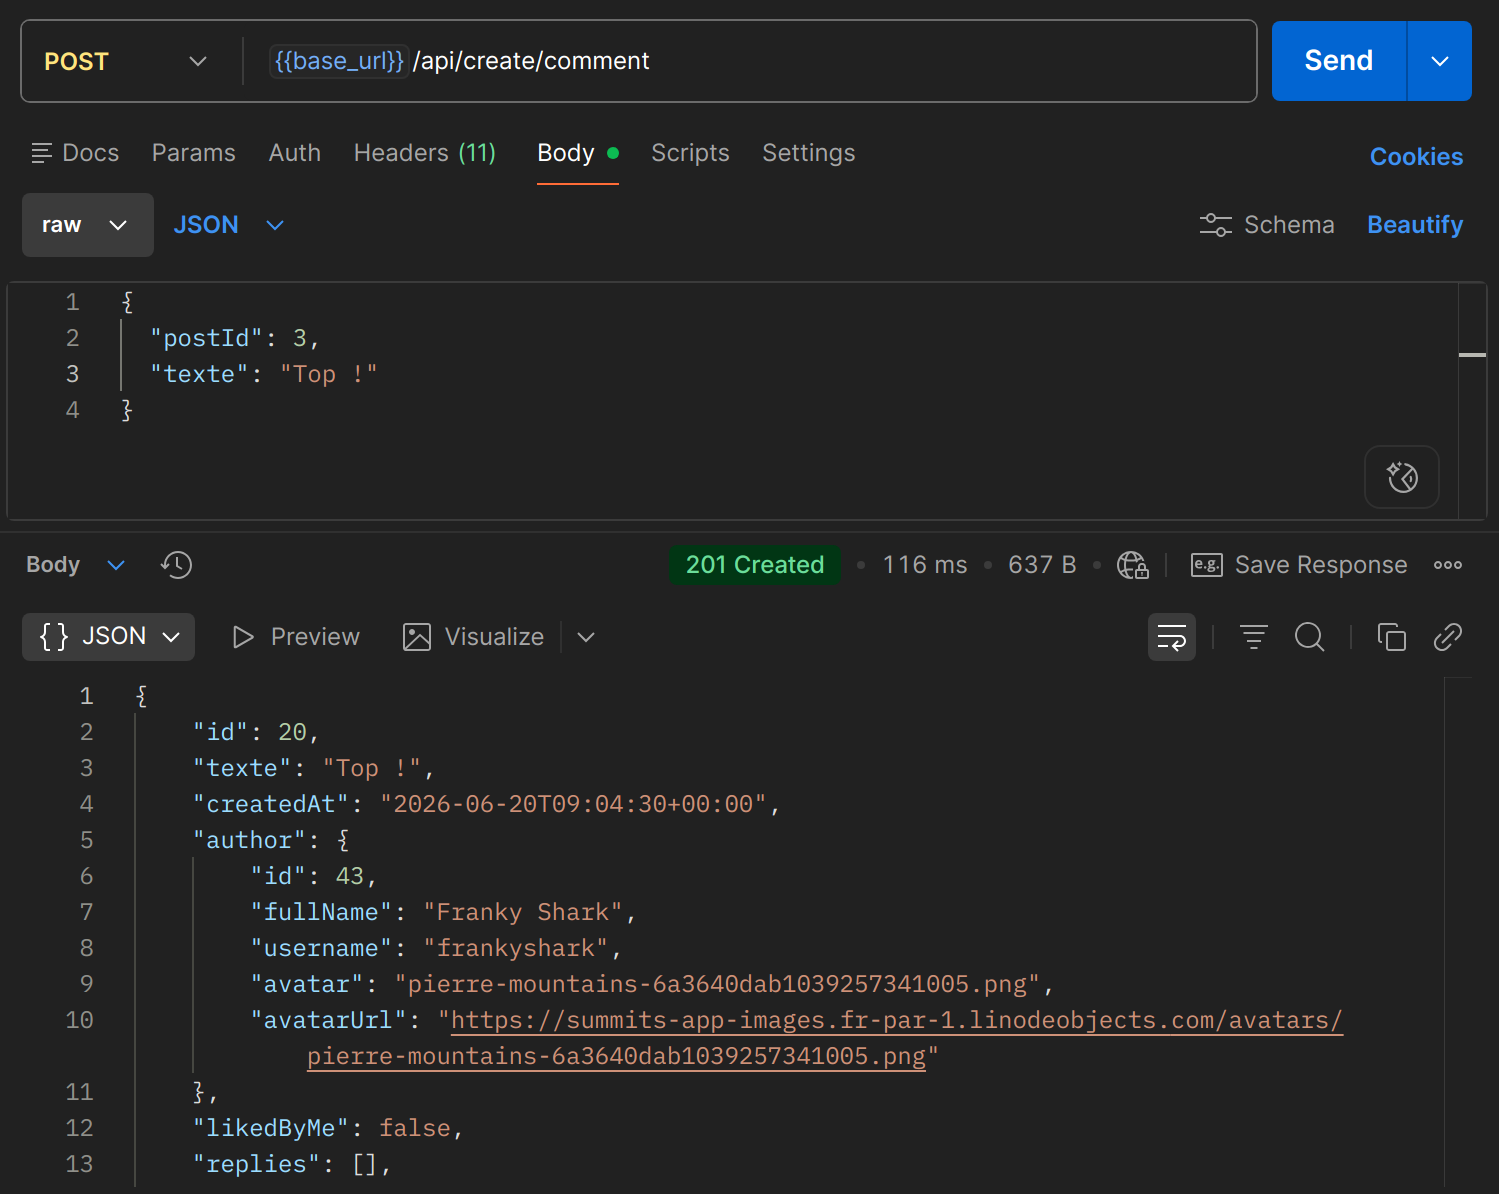
Task: Expand the Visualize options chevron
Action: [586, 637]
